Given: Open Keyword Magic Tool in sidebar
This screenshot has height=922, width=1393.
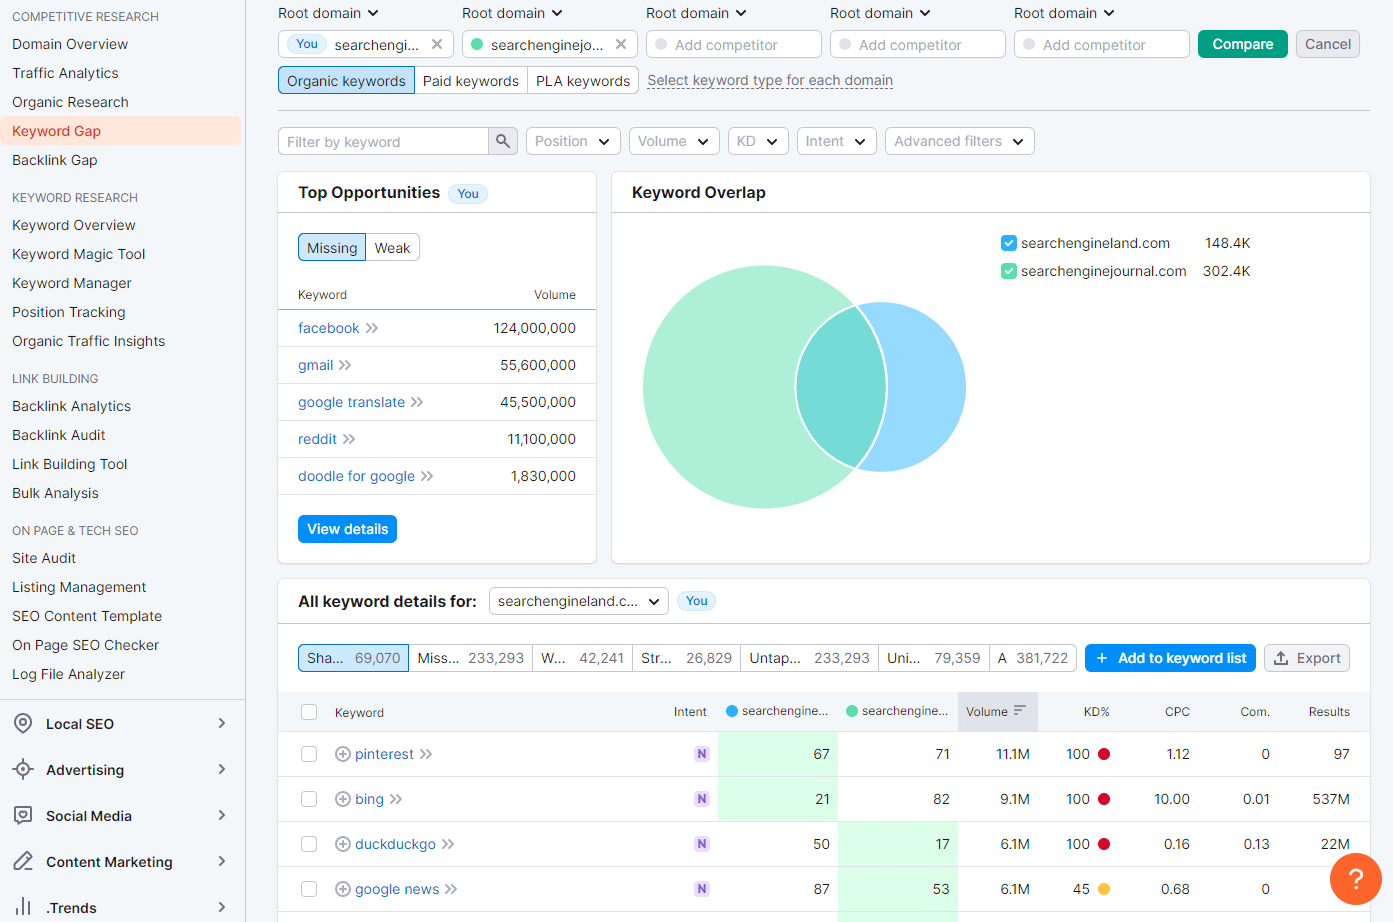Looking at the screenshot, I should (x=79, y=254).
